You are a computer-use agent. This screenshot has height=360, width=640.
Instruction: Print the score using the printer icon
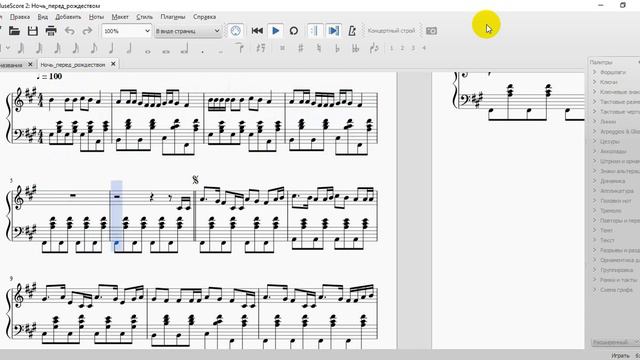(51, 31)
